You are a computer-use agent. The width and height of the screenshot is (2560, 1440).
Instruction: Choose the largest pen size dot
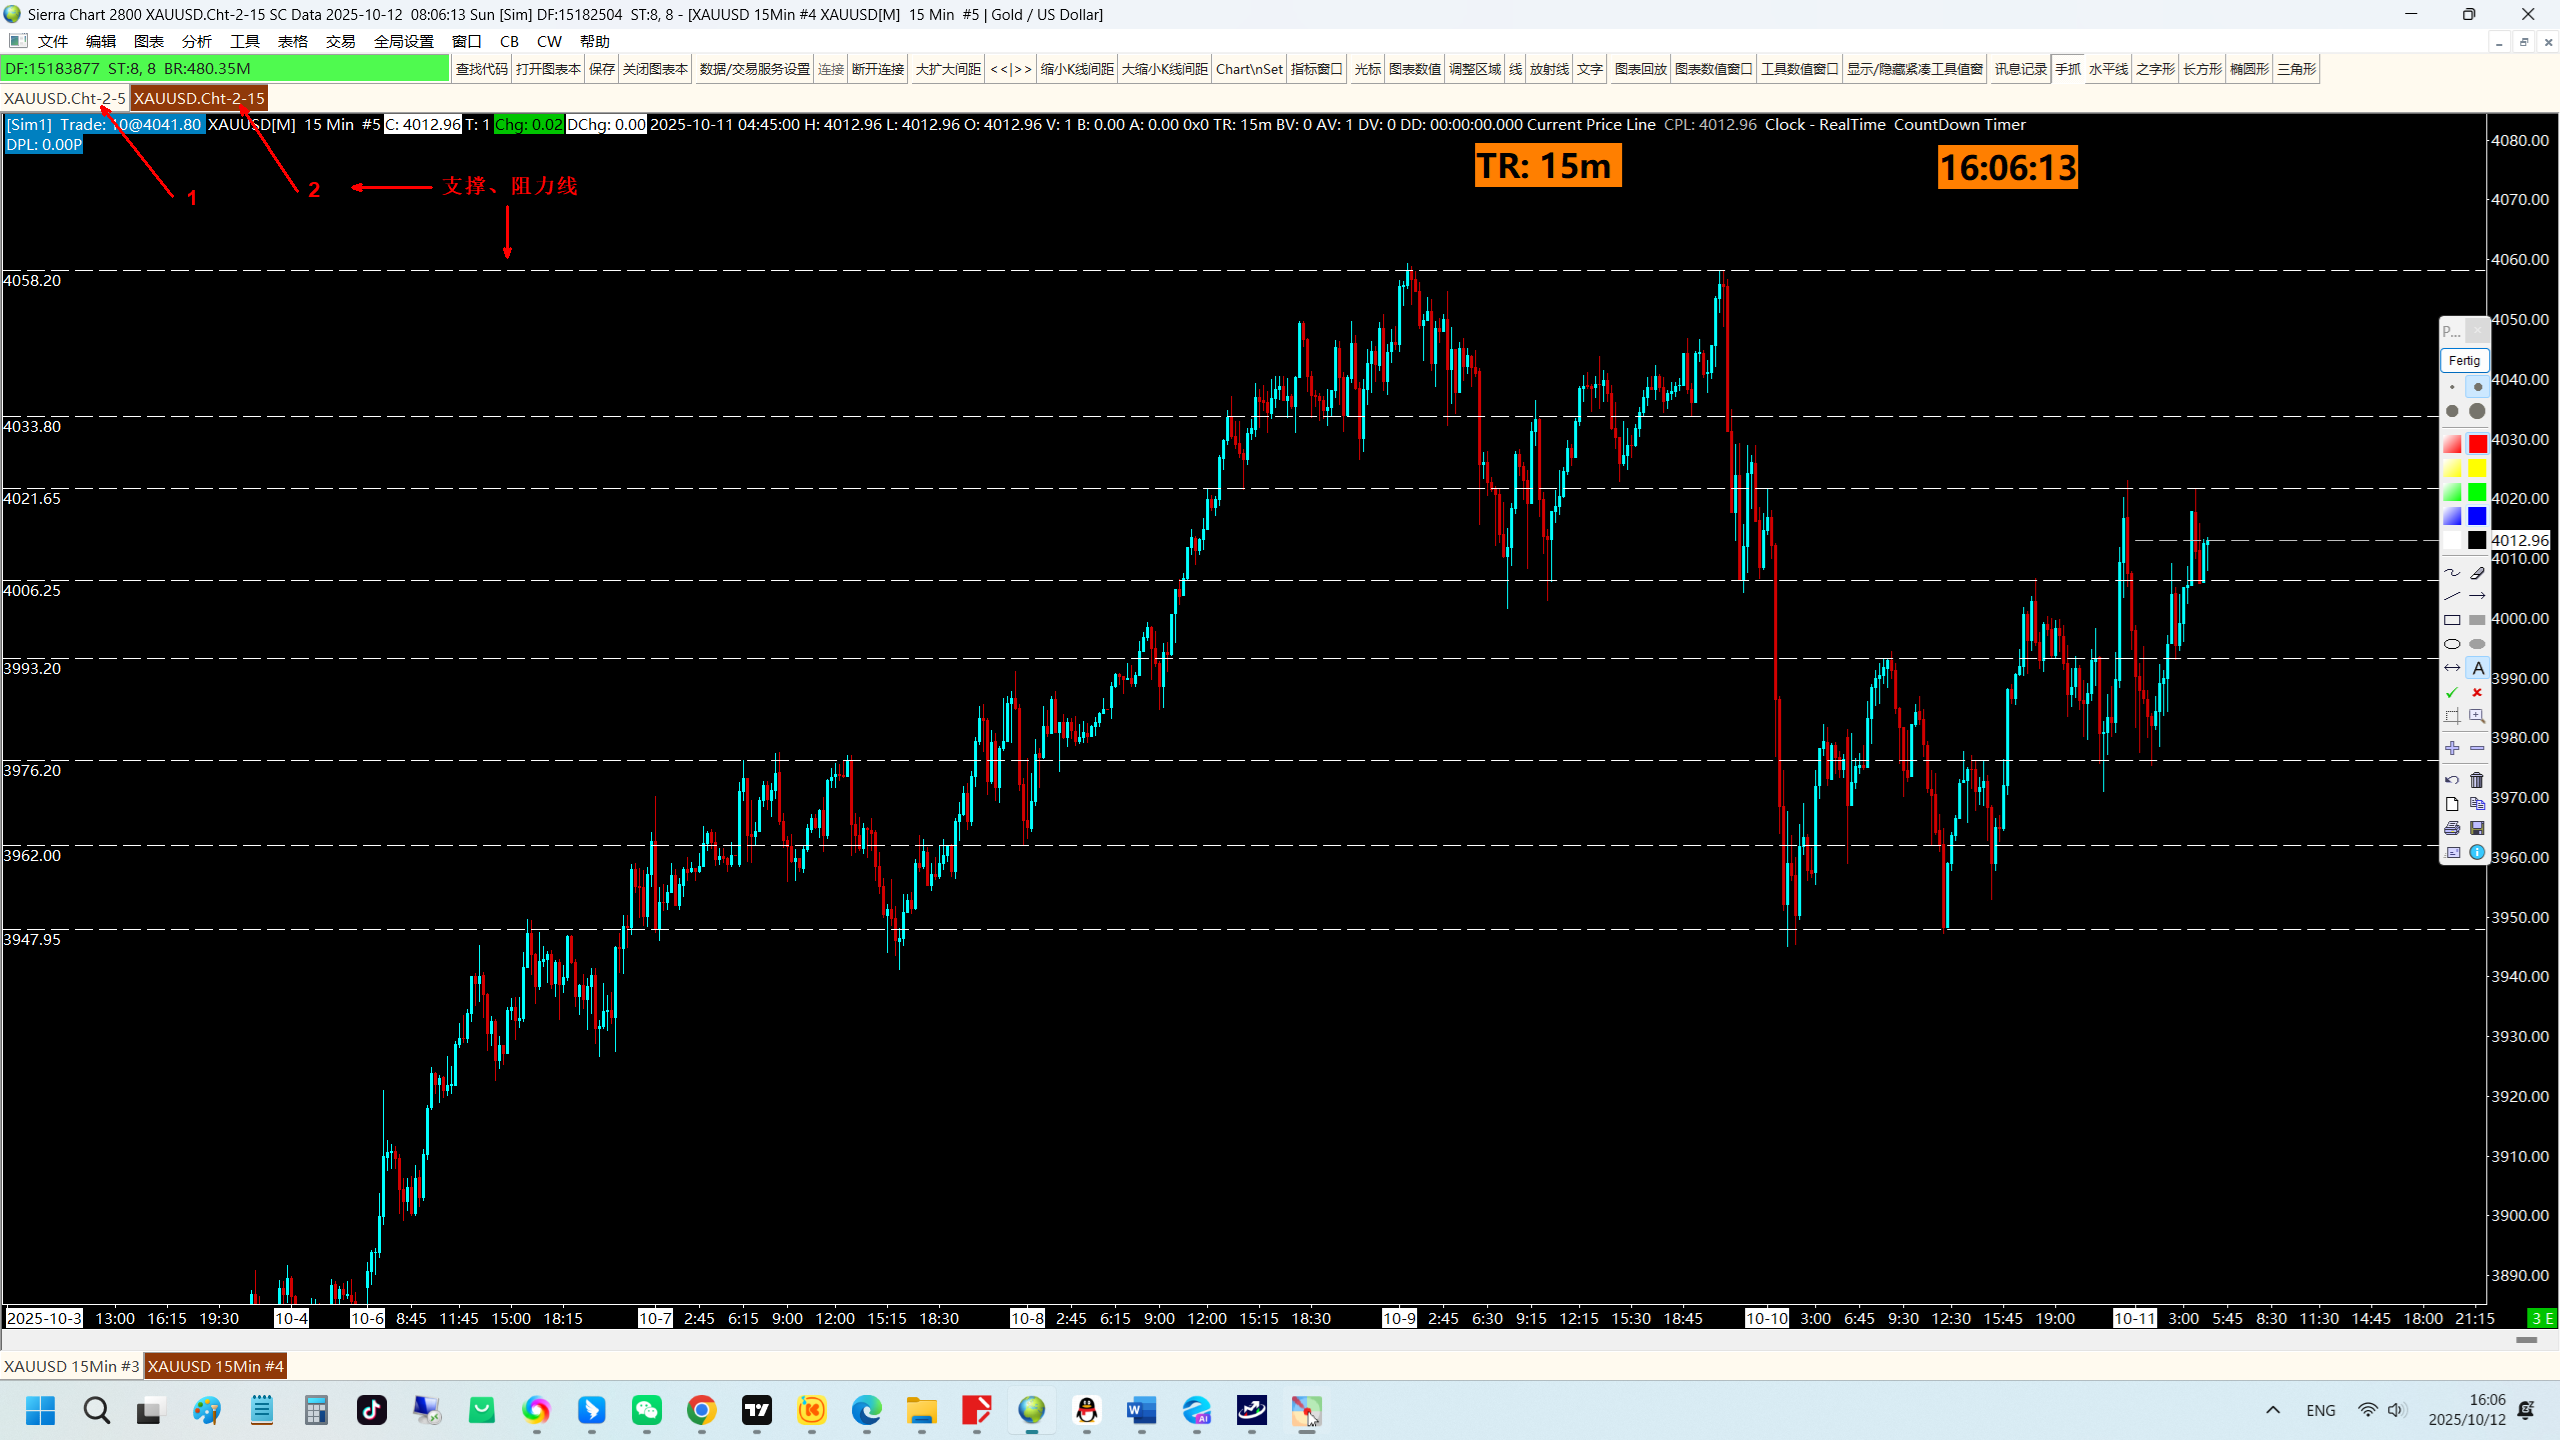pyautogui.click(x=2476, y=411)
